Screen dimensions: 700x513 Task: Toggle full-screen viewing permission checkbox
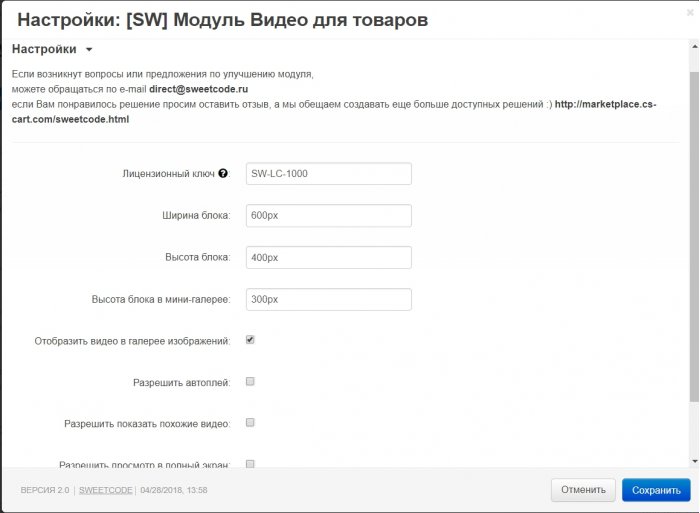(x=250, y=464)
